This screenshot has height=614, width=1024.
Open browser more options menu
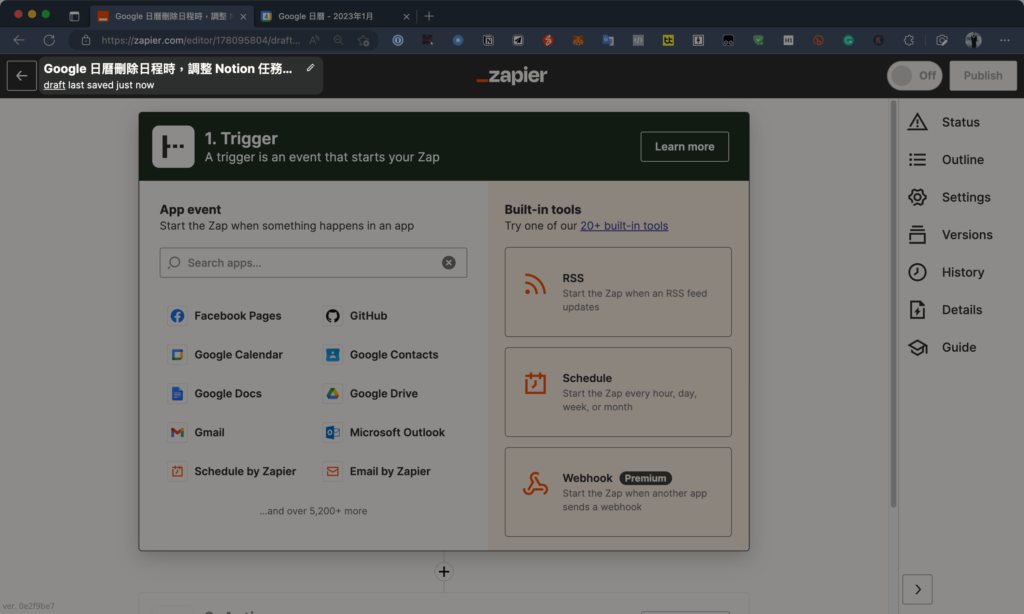(x=1004, y=40)
